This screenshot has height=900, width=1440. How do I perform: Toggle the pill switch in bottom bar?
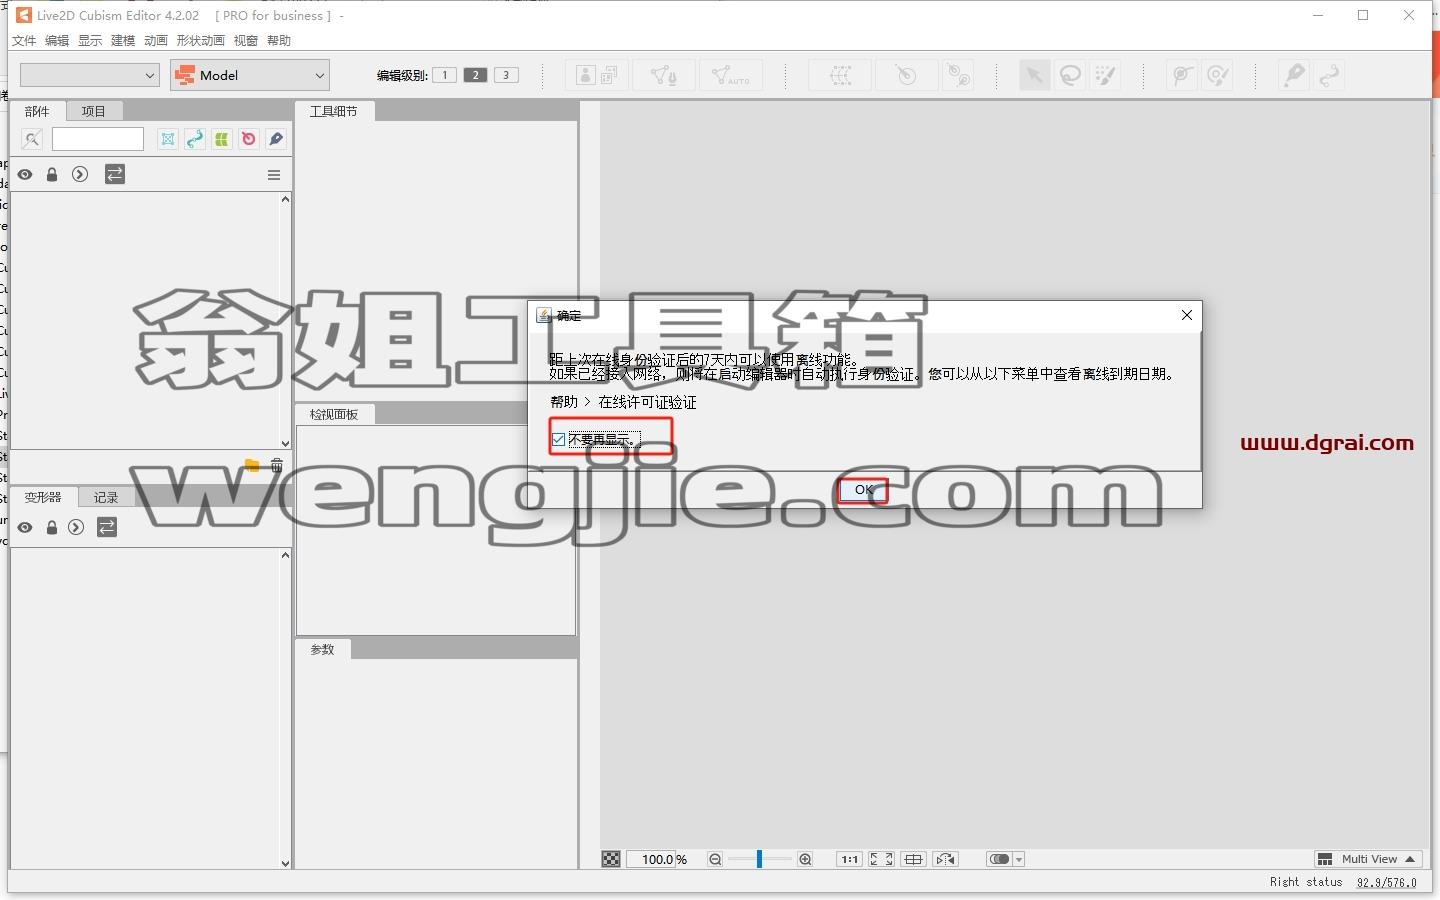[x=998, y=859]
